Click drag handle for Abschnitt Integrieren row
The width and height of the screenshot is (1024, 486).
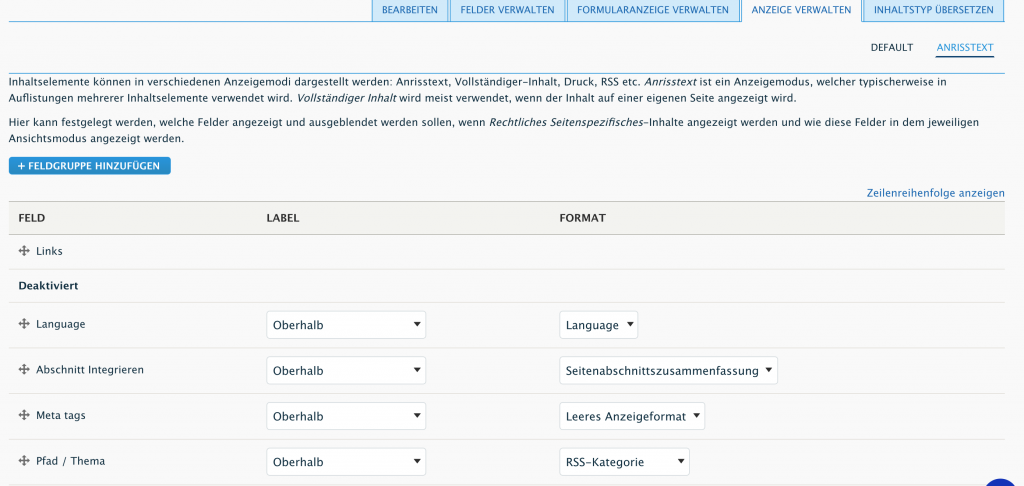click(24, 370)
